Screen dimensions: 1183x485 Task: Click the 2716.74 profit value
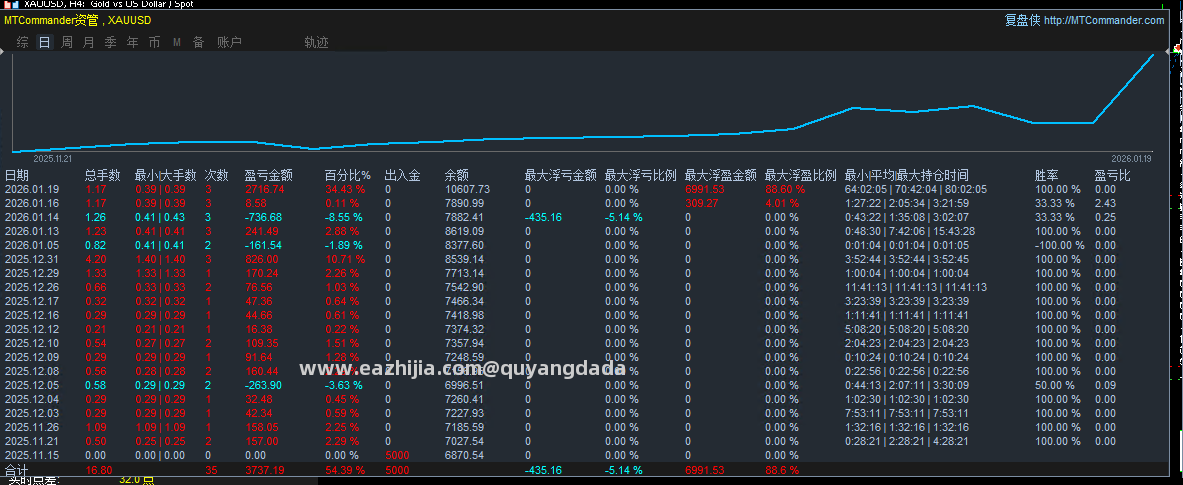pos(265,189)
